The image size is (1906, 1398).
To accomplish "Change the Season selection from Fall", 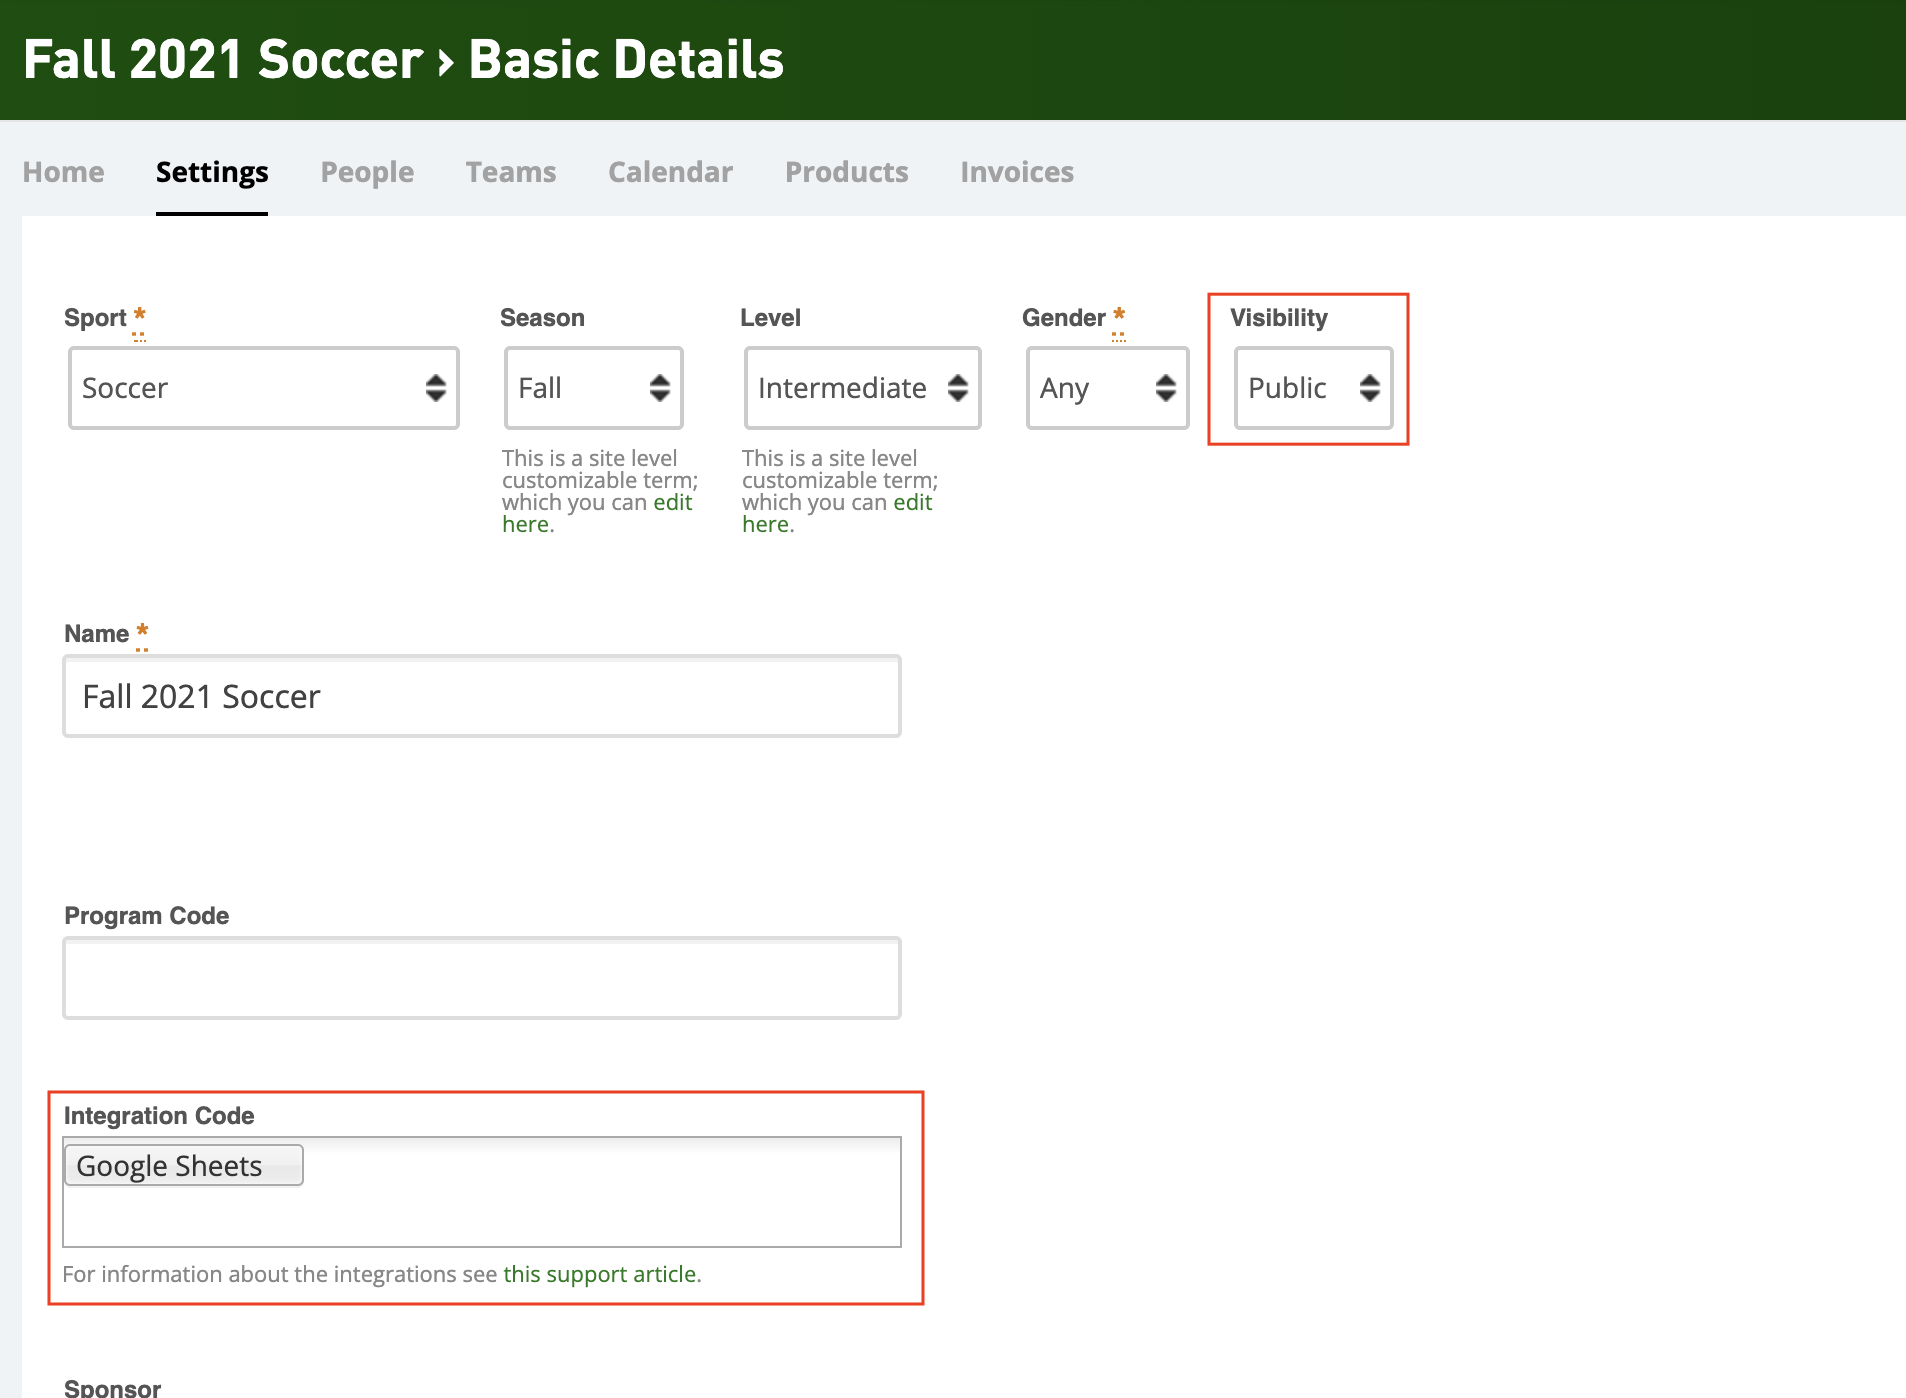I will (x=593, y=388).
